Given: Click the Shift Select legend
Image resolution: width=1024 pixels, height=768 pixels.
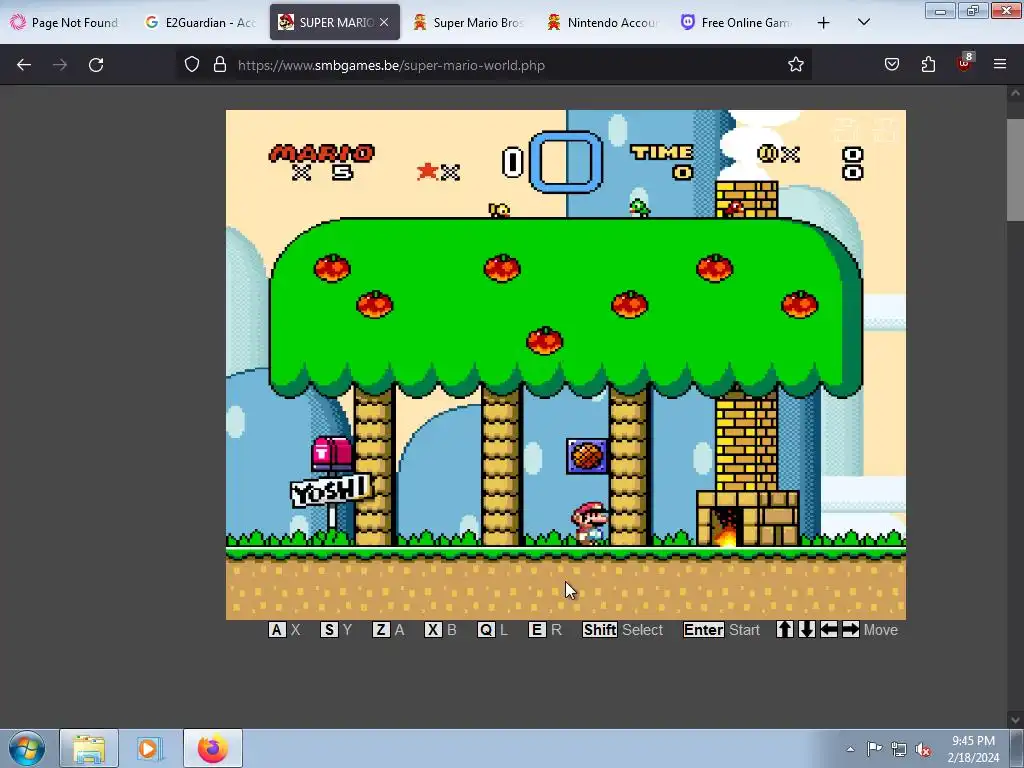Looking at the screenshot, I should point(622,630).
